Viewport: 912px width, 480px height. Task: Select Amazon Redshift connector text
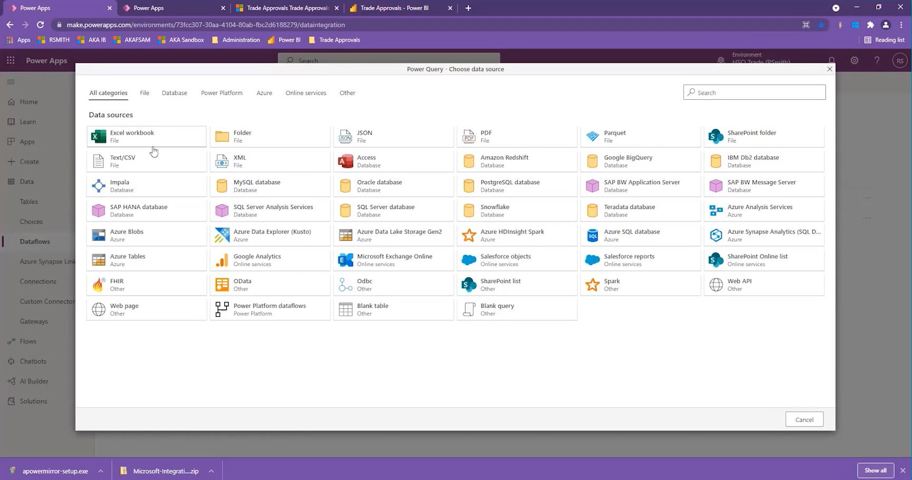point(504,157)
